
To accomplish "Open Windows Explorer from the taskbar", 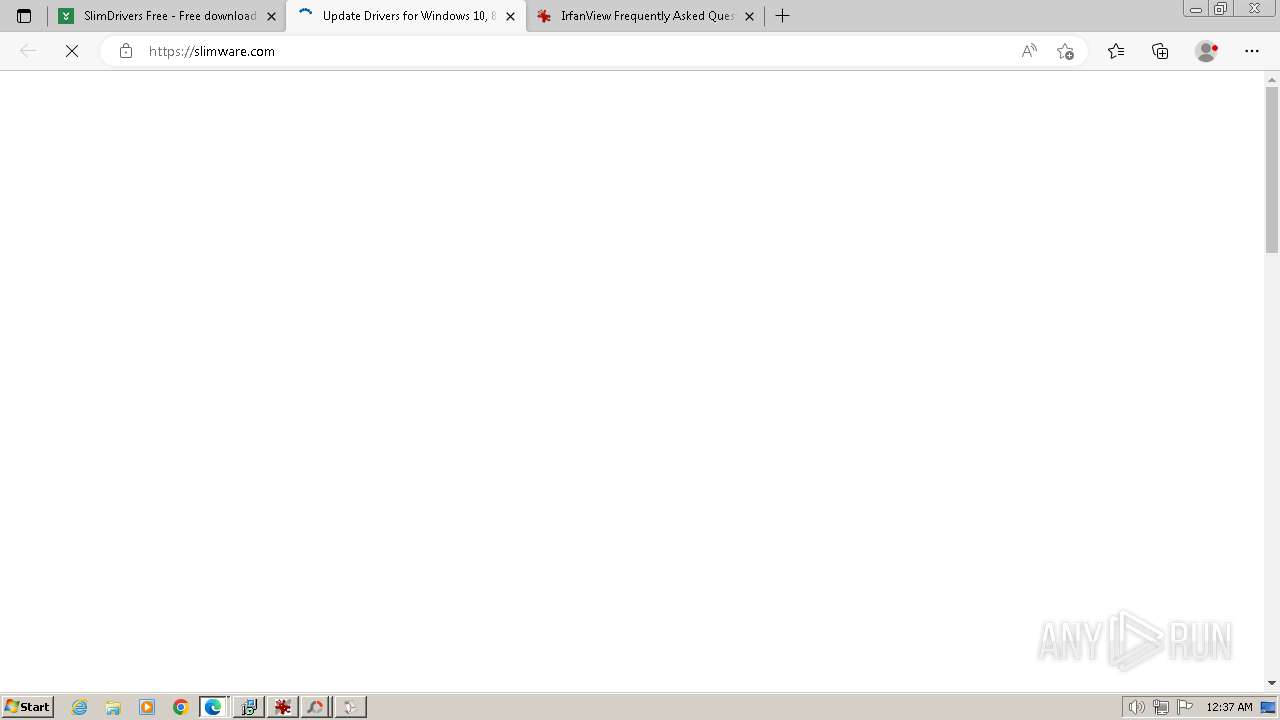I will pyautogui.click(x=113, y=707).
